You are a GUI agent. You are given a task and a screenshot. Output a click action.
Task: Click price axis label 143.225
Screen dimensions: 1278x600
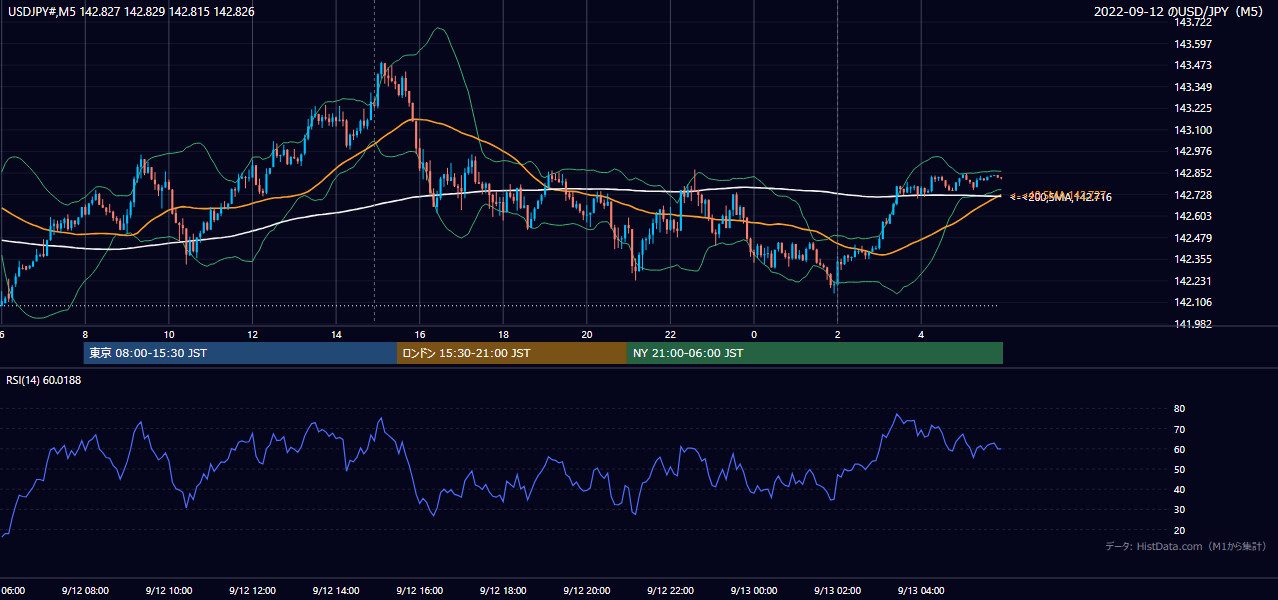1192,108
